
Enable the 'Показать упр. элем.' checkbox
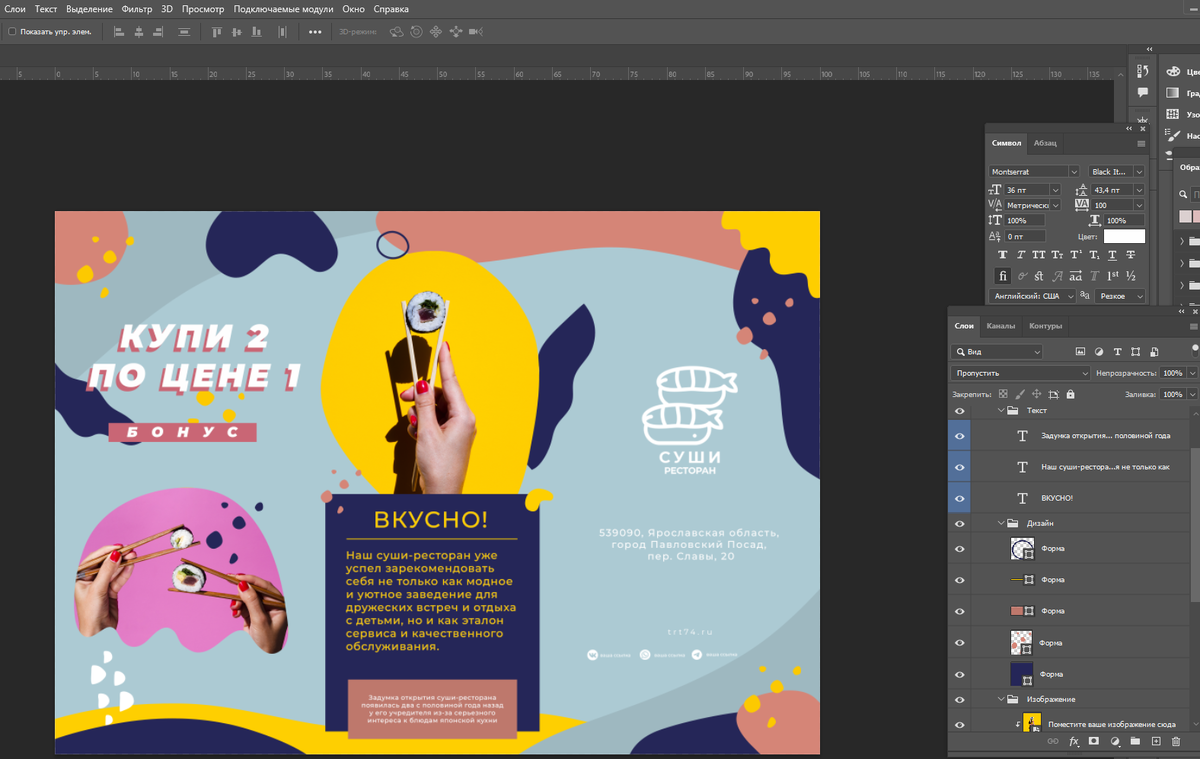pos(12,32)
